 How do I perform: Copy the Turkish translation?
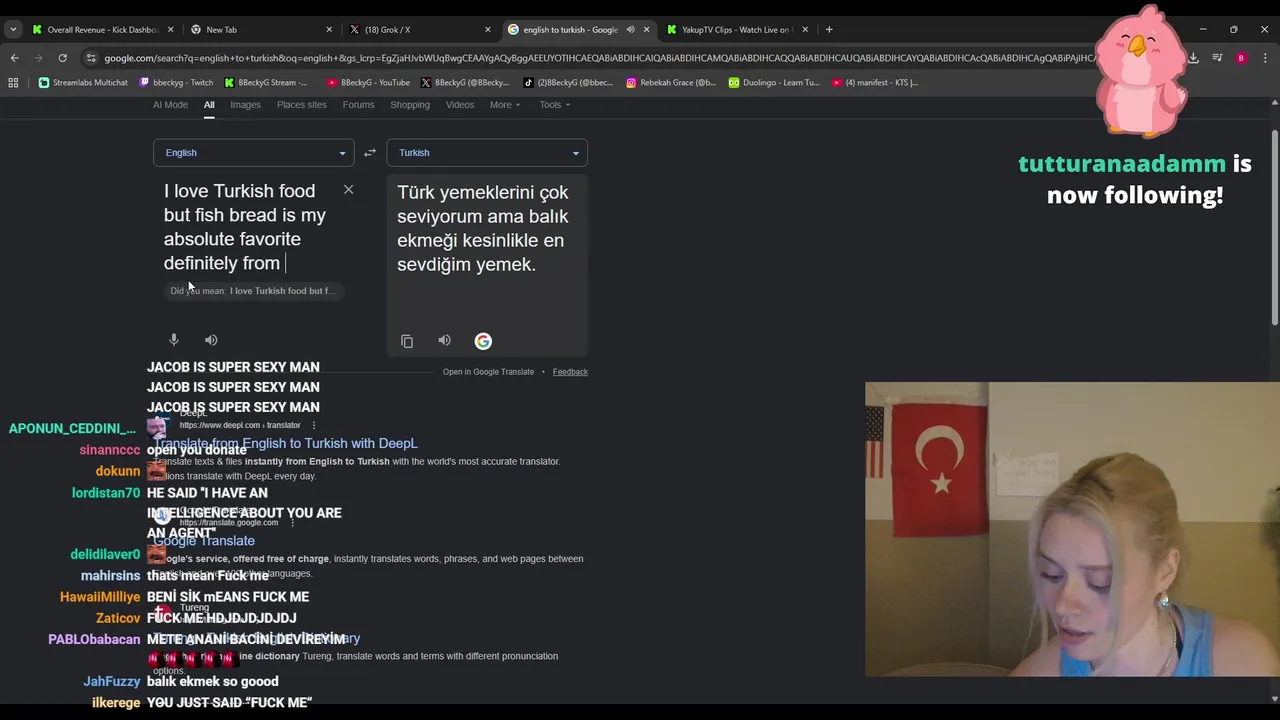[407, 341]
